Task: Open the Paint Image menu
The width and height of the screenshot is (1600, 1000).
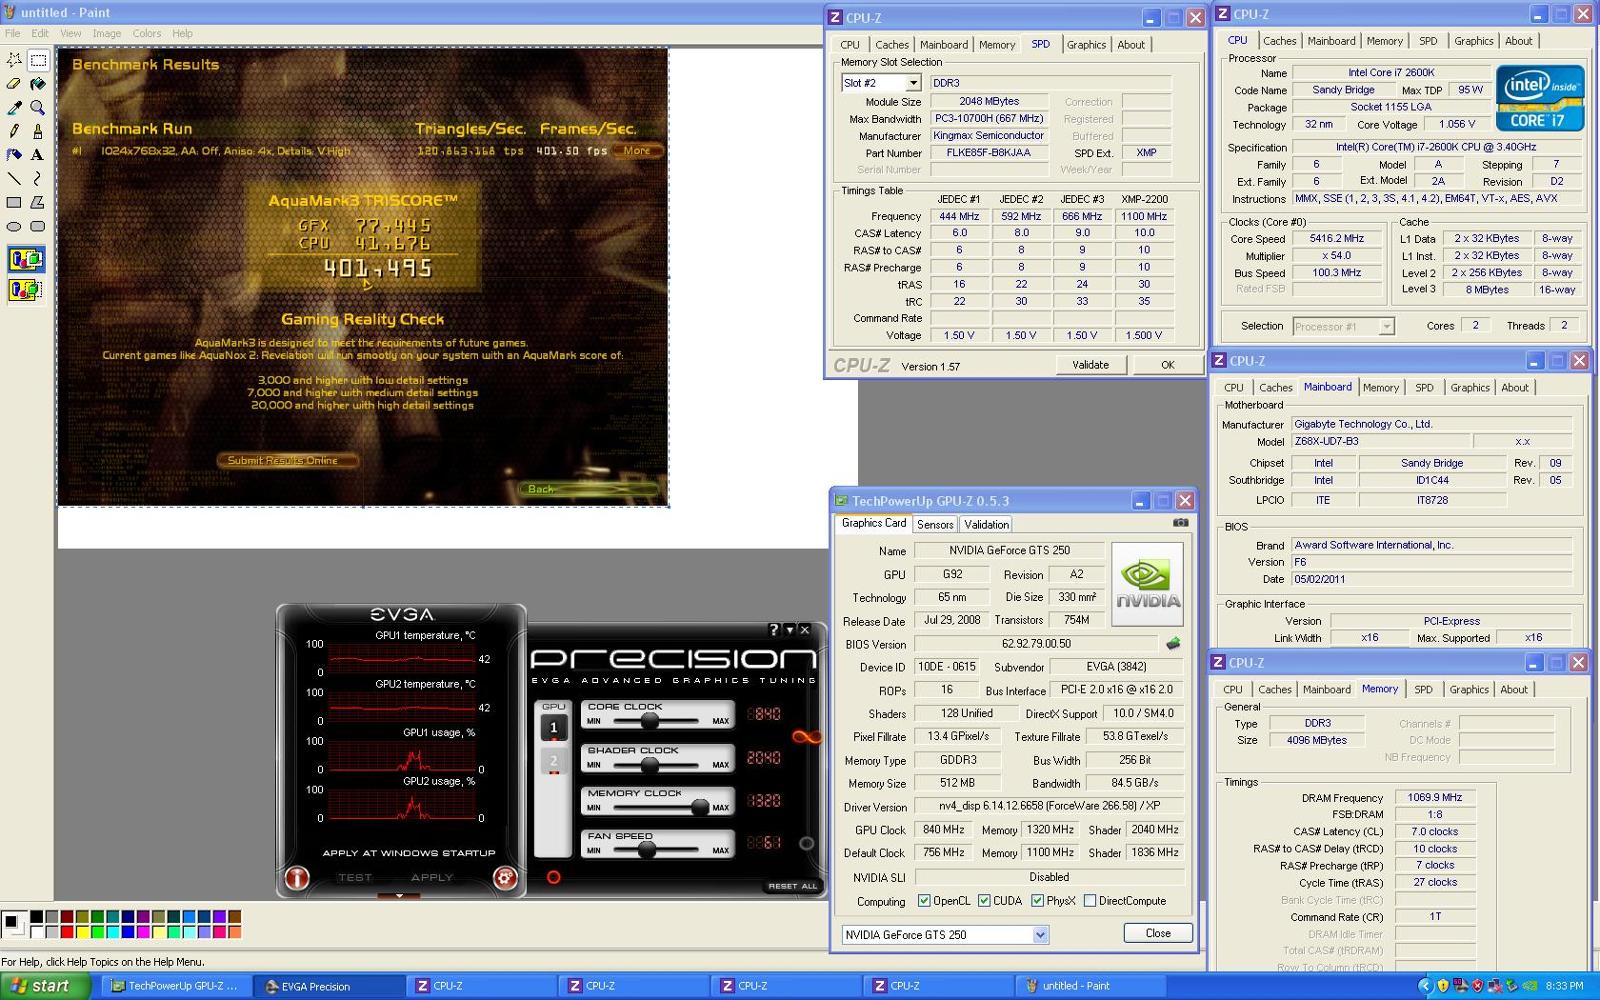Action: pyautogui.click(x=107, y=33)
